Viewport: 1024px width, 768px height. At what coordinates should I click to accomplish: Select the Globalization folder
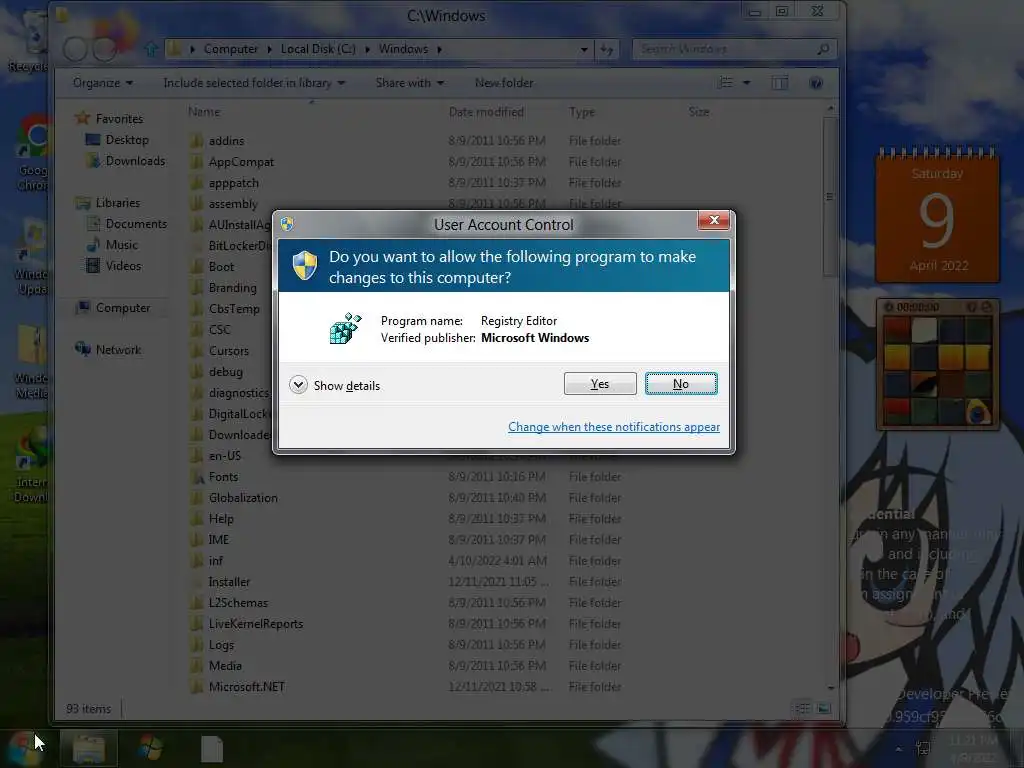tap(243, 498)
